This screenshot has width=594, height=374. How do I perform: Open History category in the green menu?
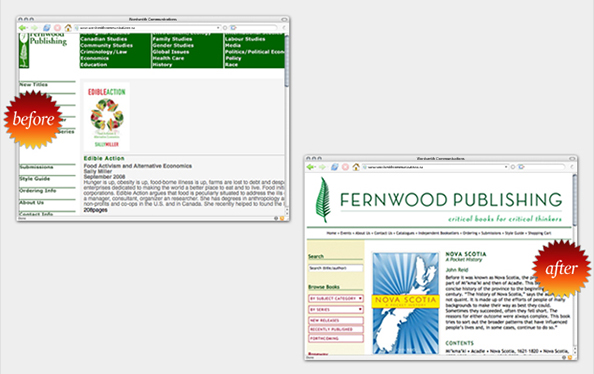162,65
